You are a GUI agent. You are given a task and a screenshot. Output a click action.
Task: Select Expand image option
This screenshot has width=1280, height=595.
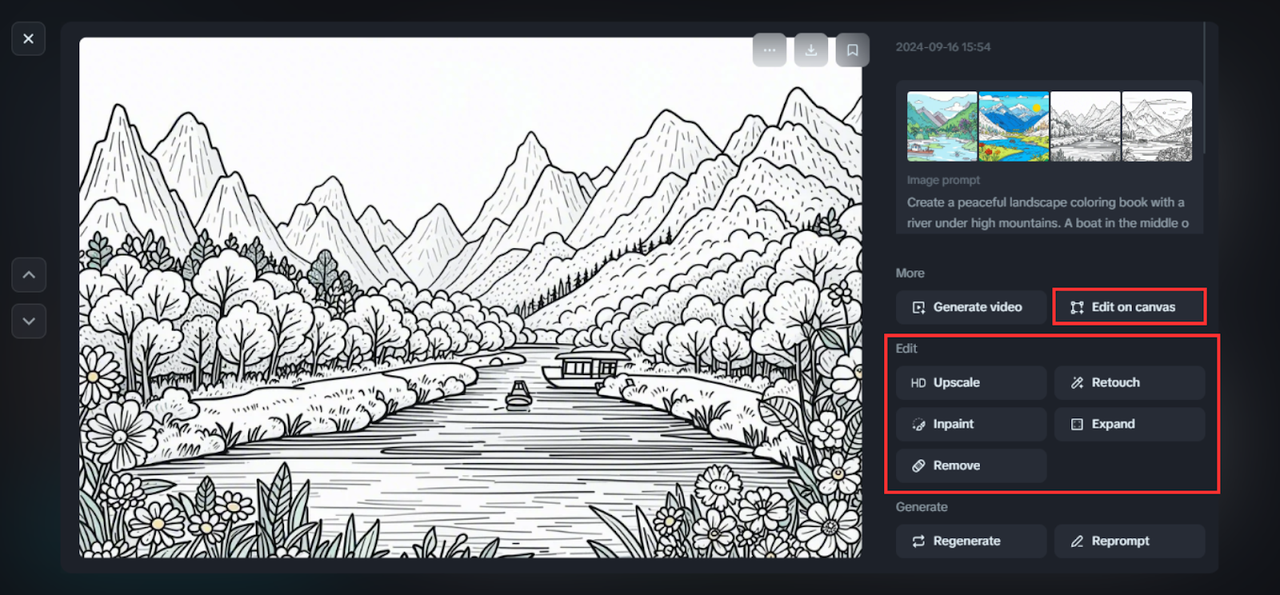1129,424
